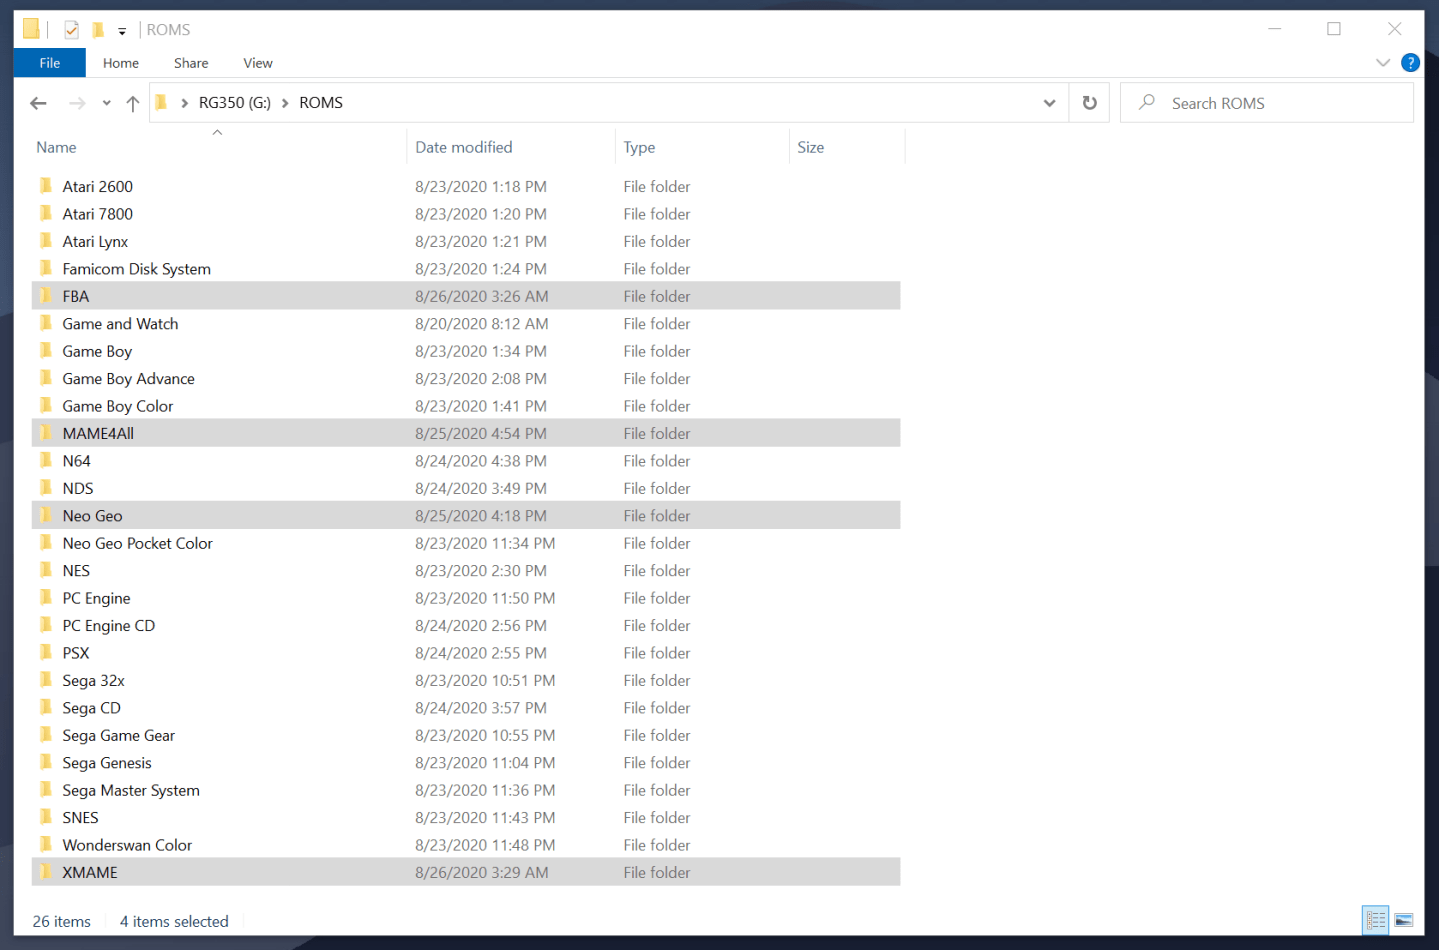Select the Atari 7800 folder icon
Viewport: 1439px width, 950px height.
[46, 214]
